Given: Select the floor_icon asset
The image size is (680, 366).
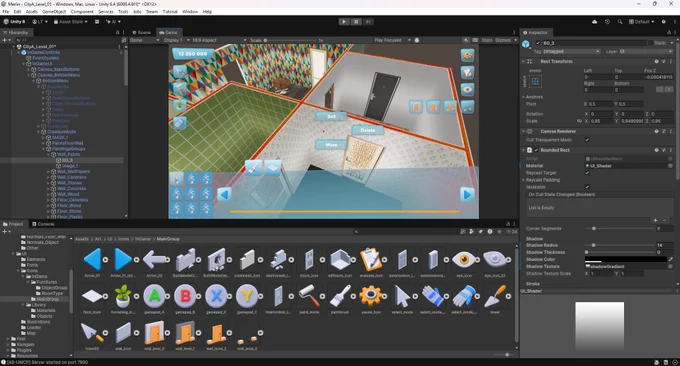Looking at the screenshot, I should pyautogui.click(x=92, y=296).
